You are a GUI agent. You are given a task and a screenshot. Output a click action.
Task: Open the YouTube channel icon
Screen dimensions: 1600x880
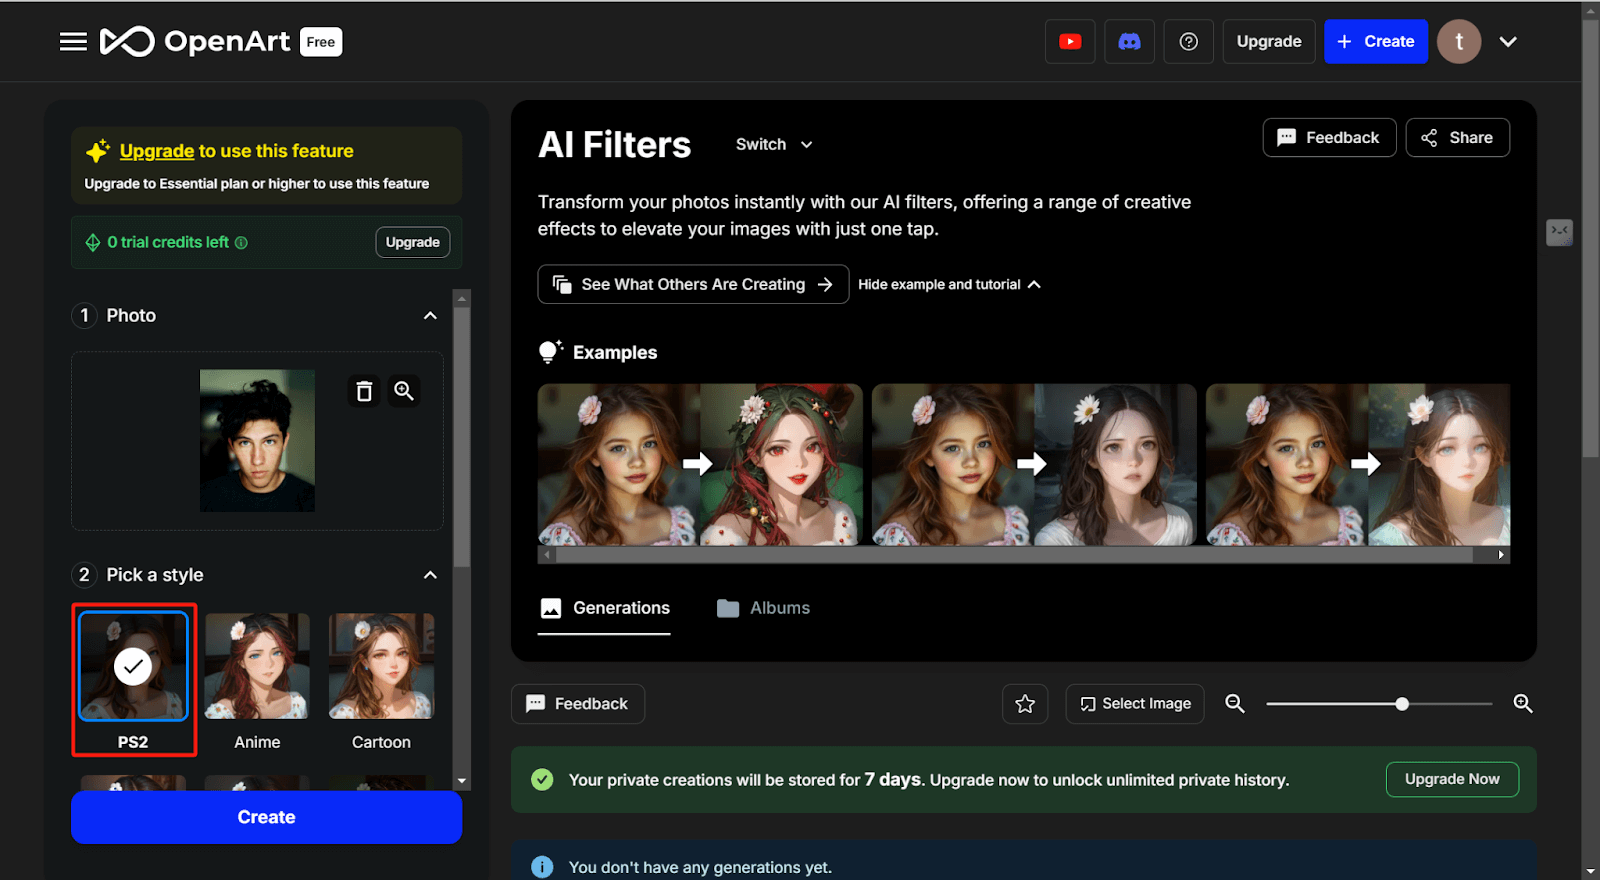(x=1070, y=42)
